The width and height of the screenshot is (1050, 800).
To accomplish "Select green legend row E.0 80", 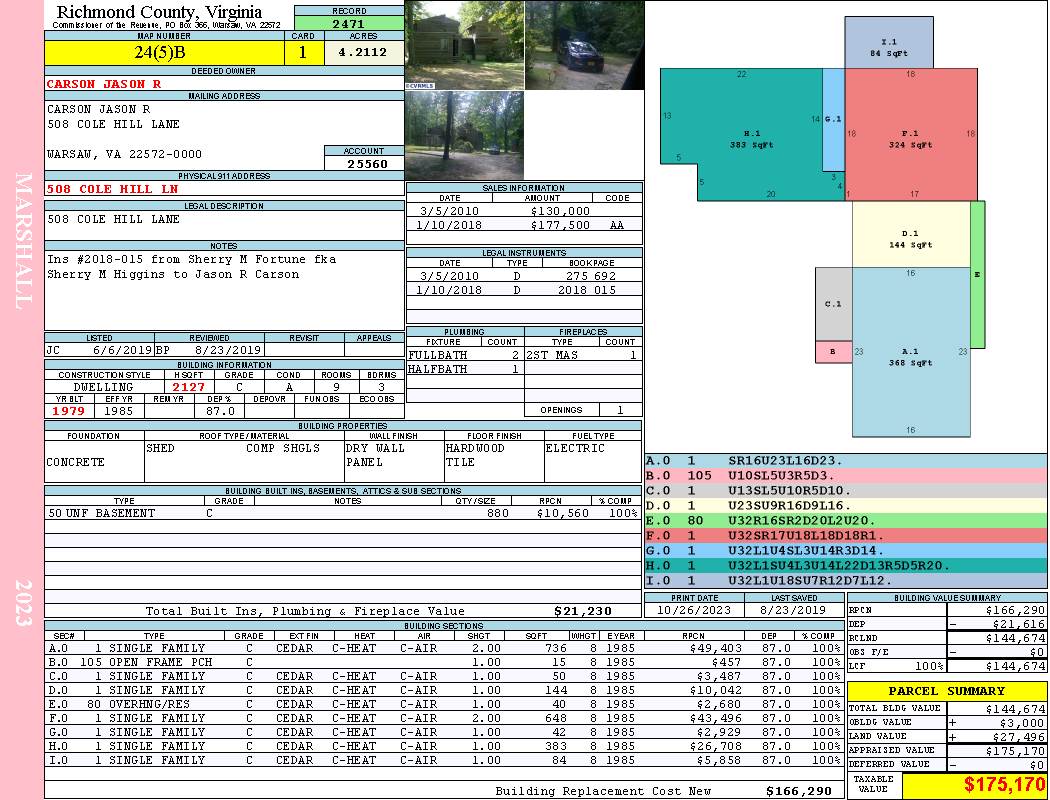I will (845, 520).
